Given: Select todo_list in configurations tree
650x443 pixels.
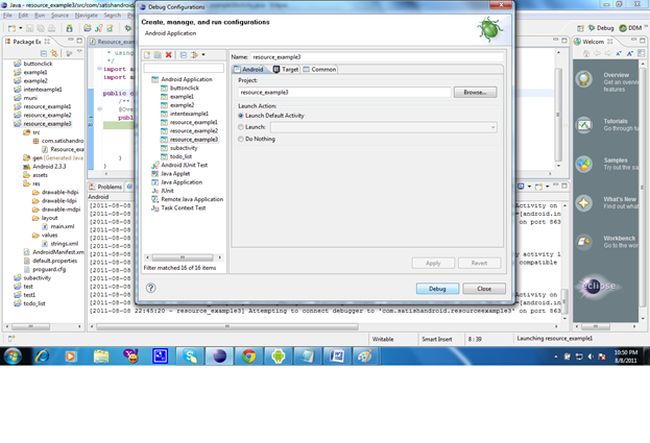Looking at the screenshot, I should 181,157.
